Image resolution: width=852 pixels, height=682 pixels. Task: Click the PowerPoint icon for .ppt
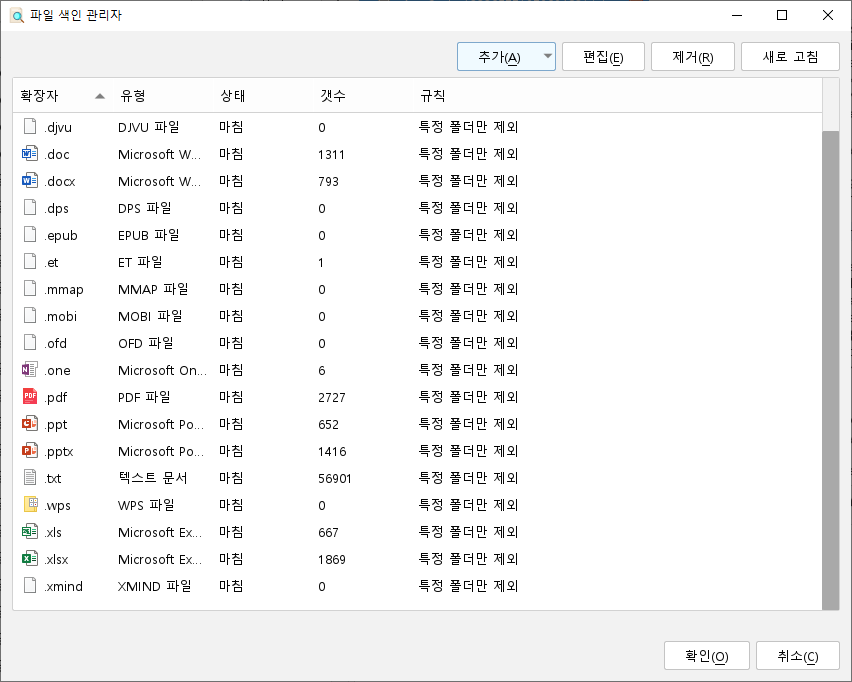tap(30, 423)
